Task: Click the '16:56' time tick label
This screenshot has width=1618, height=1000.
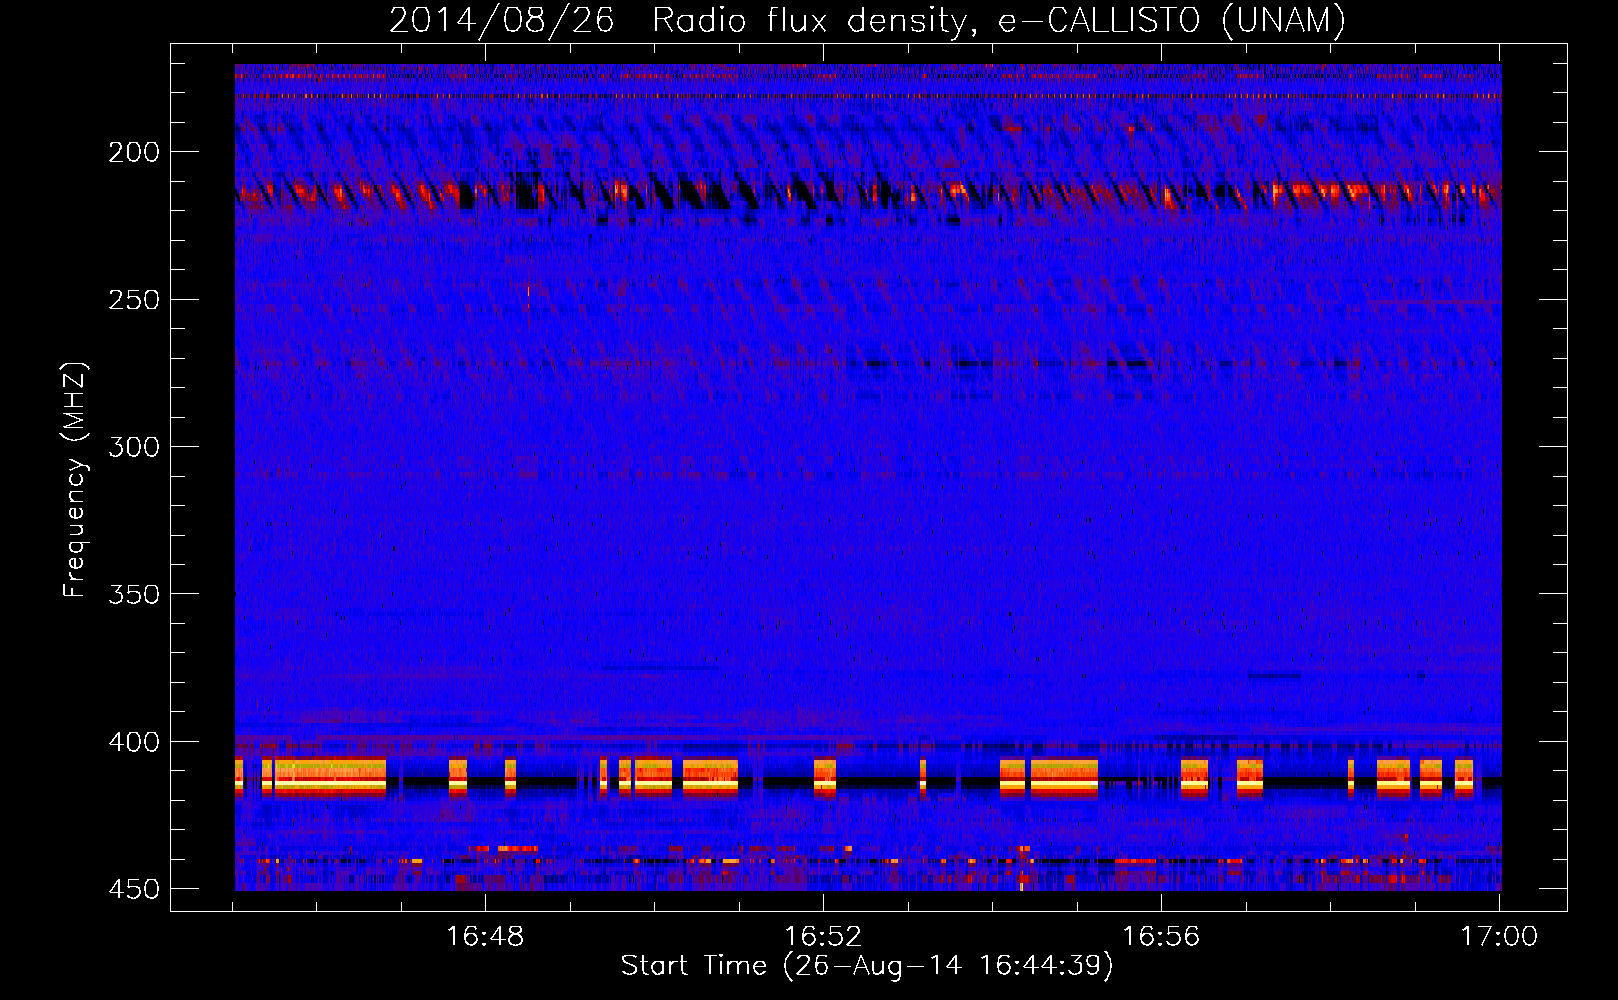Action: tap(1161, 936)
